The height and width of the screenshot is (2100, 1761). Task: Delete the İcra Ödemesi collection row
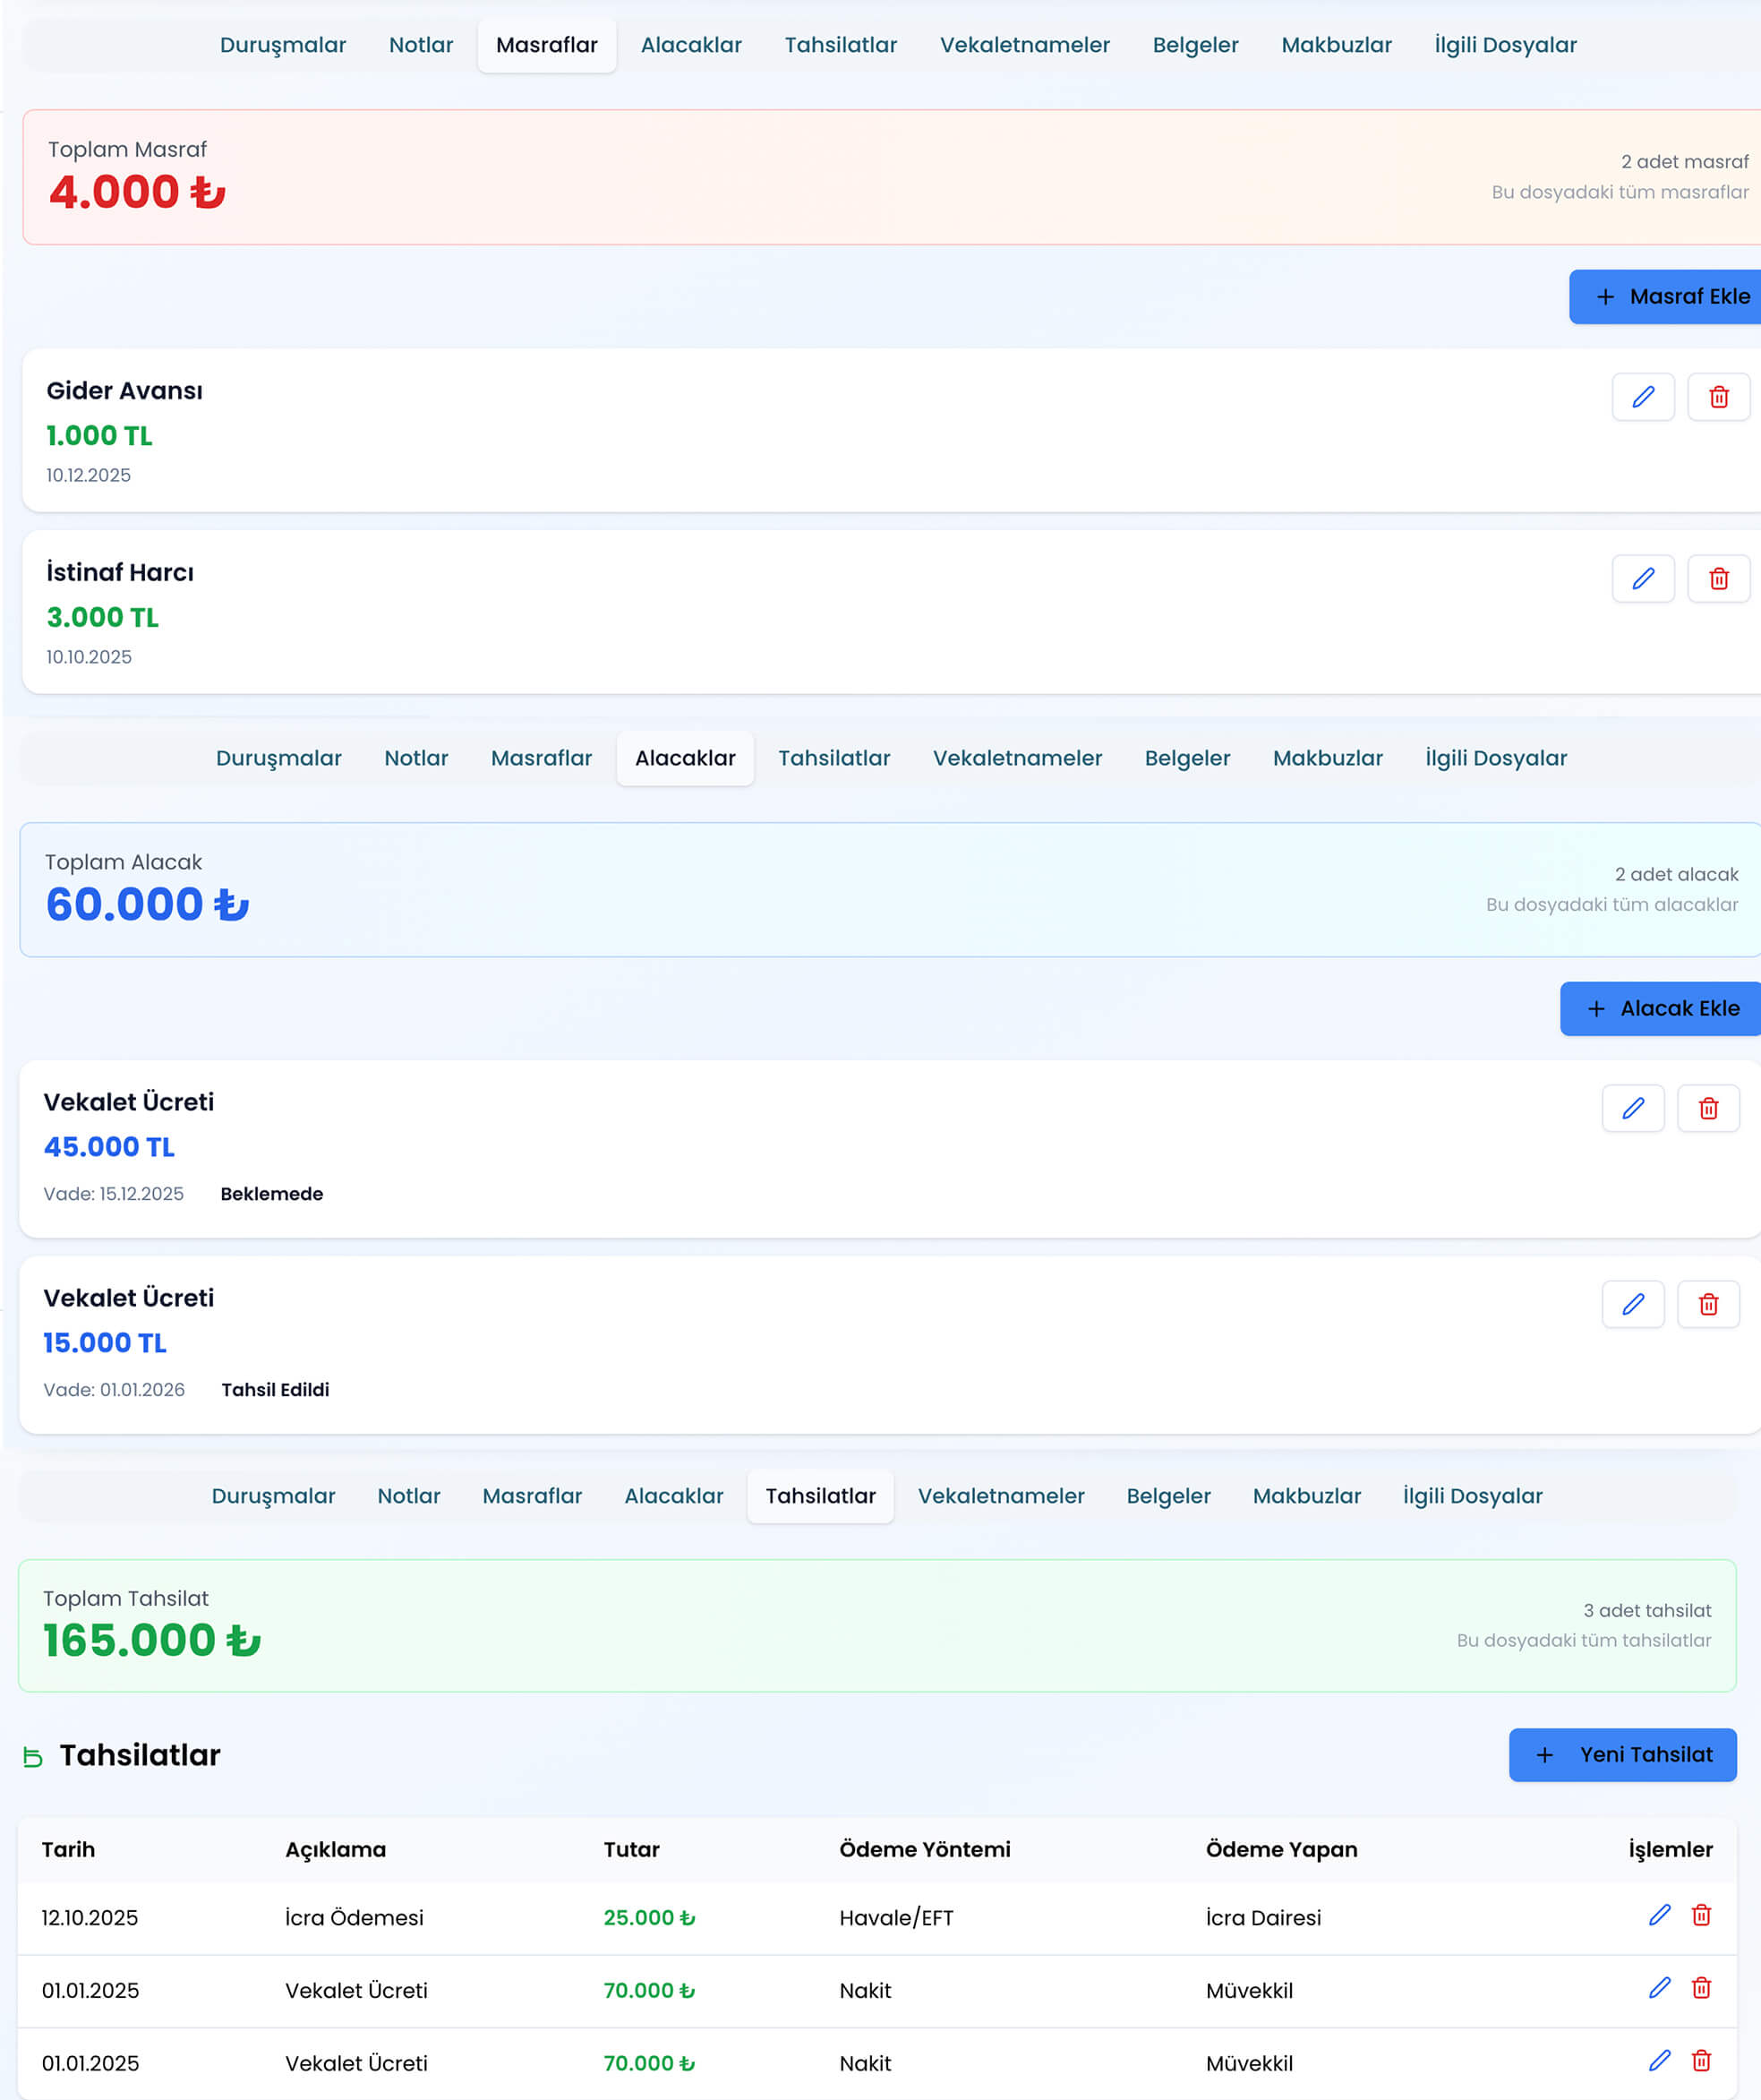point(1701,1915)
